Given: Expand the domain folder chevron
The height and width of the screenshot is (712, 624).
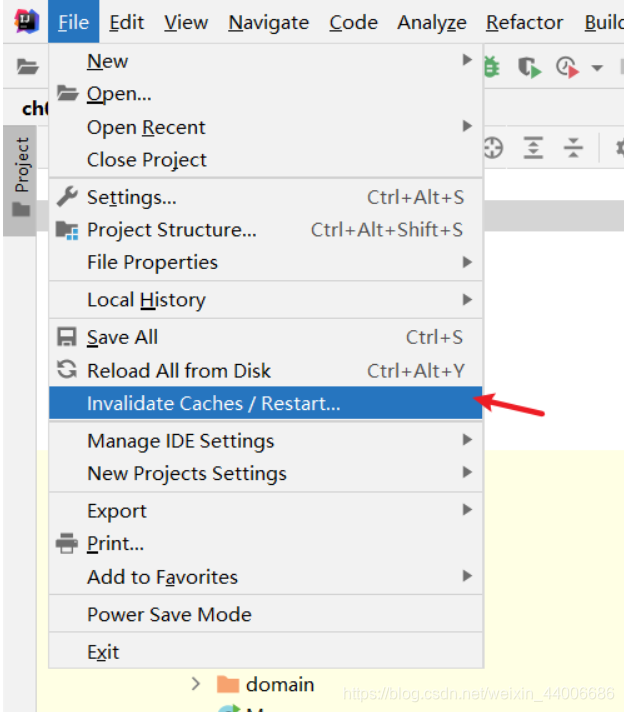Looking at the screenshot, I should (x=196, y=684).
